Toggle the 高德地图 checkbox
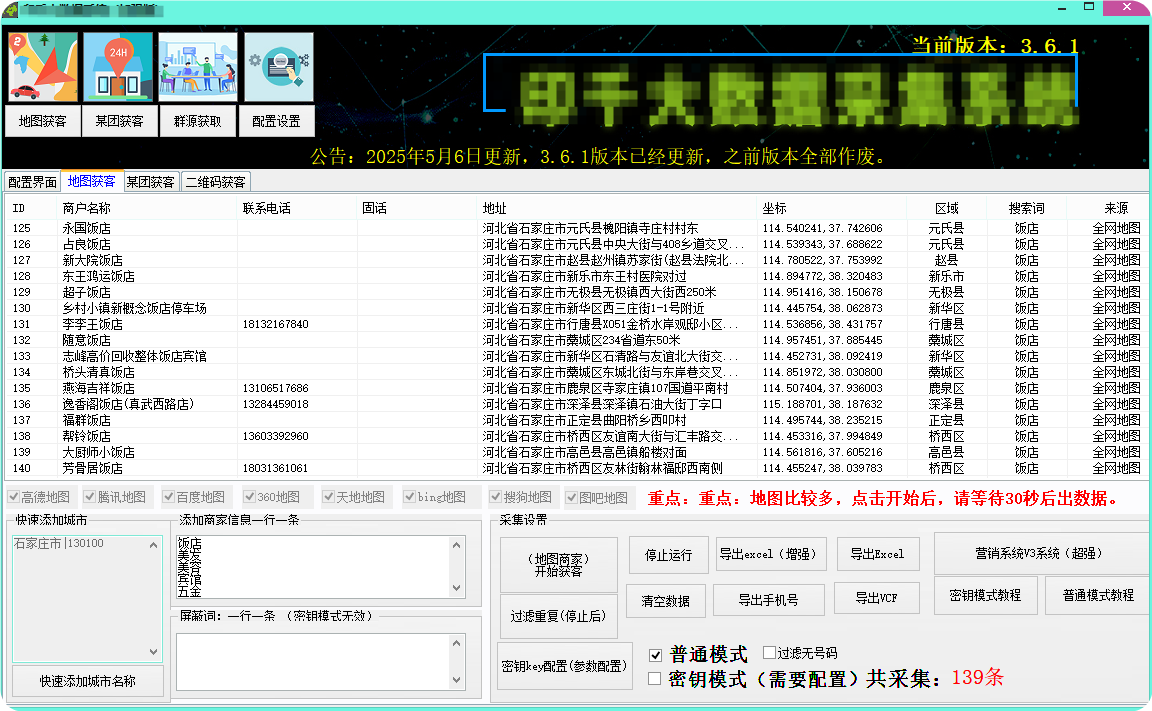The width and height of the screenshot is (1152, 711). 13,497
